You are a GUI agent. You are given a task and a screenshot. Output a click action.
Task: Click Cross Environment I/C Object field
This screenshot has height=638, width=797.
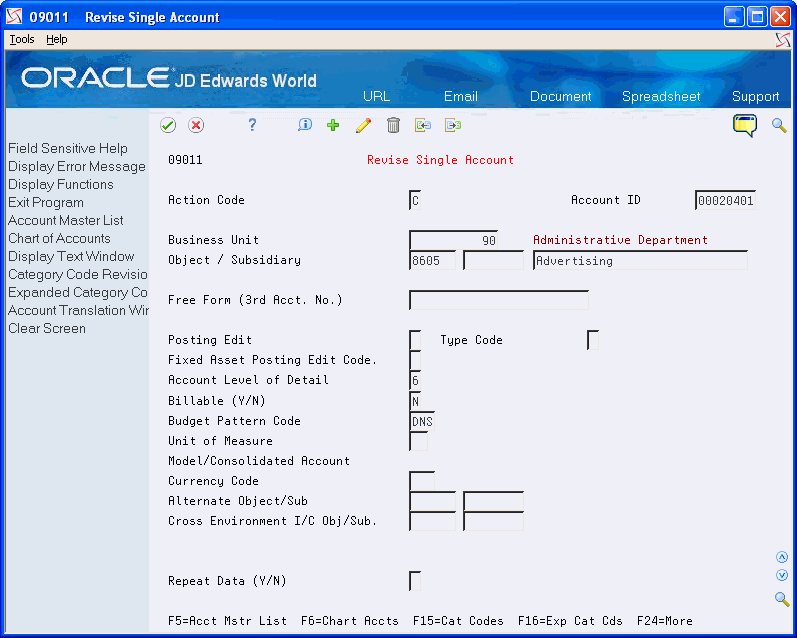point(433,522)
